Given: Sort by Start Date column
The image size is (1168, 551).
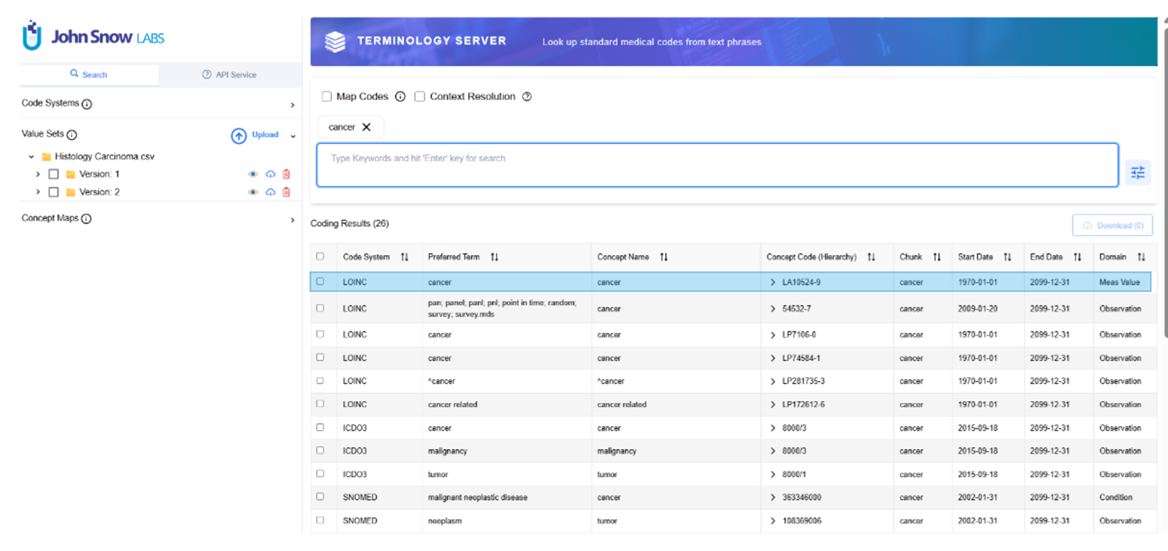Looking at the screenshot, I should [1007, 257].
